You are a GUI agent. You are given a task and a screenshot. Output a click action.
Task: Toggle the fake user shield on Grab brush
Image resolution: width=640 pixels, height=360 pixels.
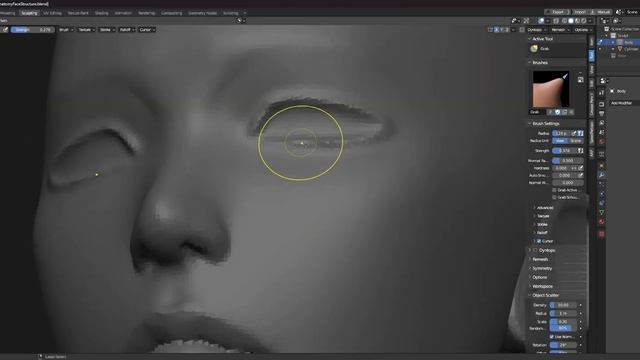558,112
